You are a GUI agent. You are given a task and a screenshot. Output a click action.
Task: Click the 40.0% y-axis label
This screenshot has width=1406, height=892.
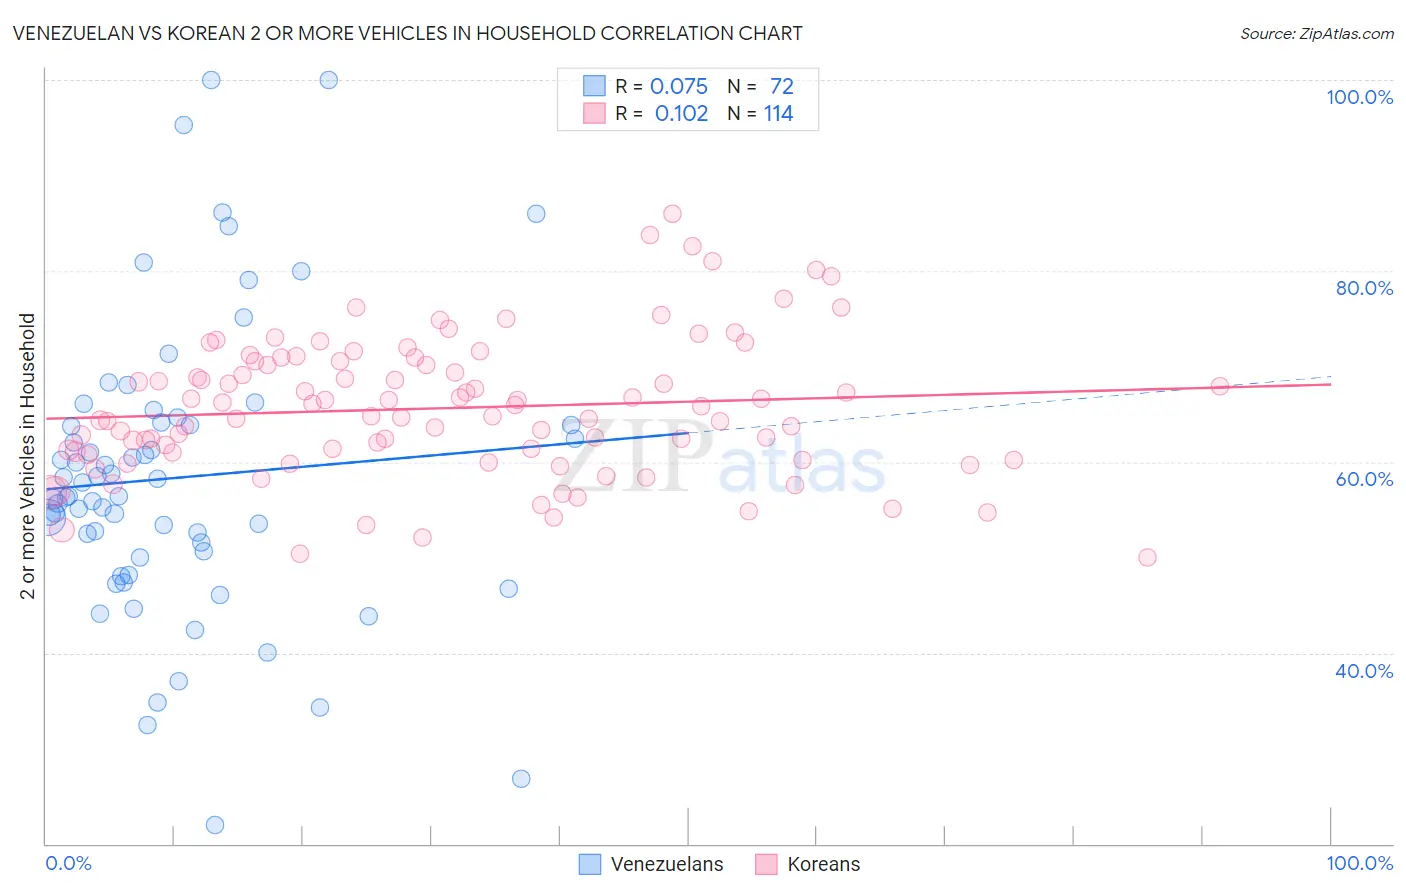1364,671
